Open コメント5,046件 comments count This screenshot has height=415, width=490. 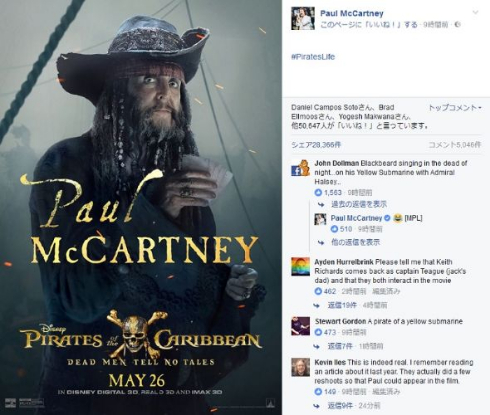(x=455, y=145)
